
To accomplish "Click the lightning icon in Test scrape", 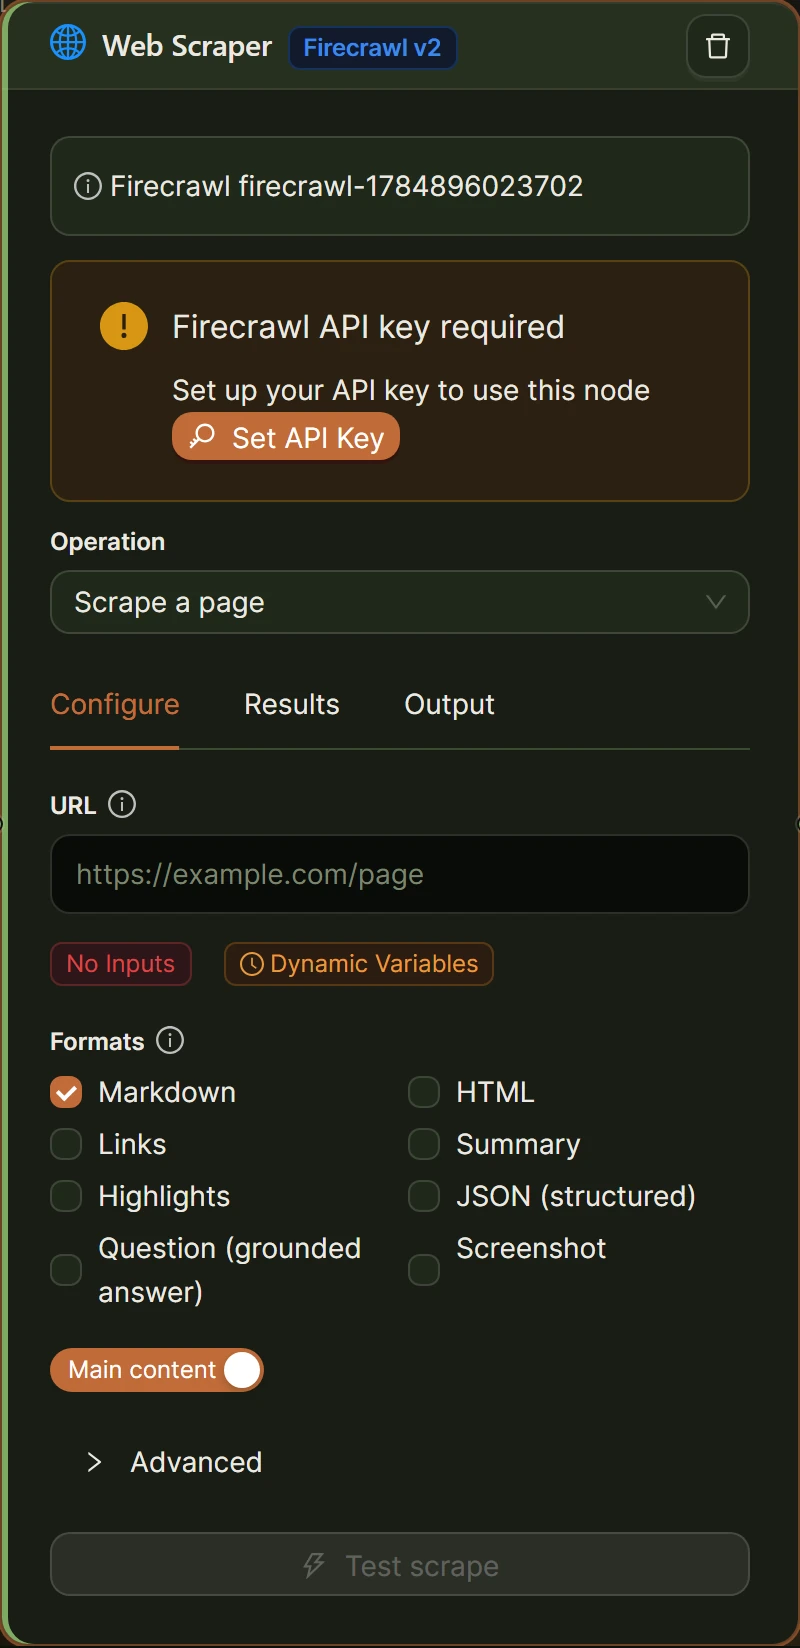I will point(314,1565).
